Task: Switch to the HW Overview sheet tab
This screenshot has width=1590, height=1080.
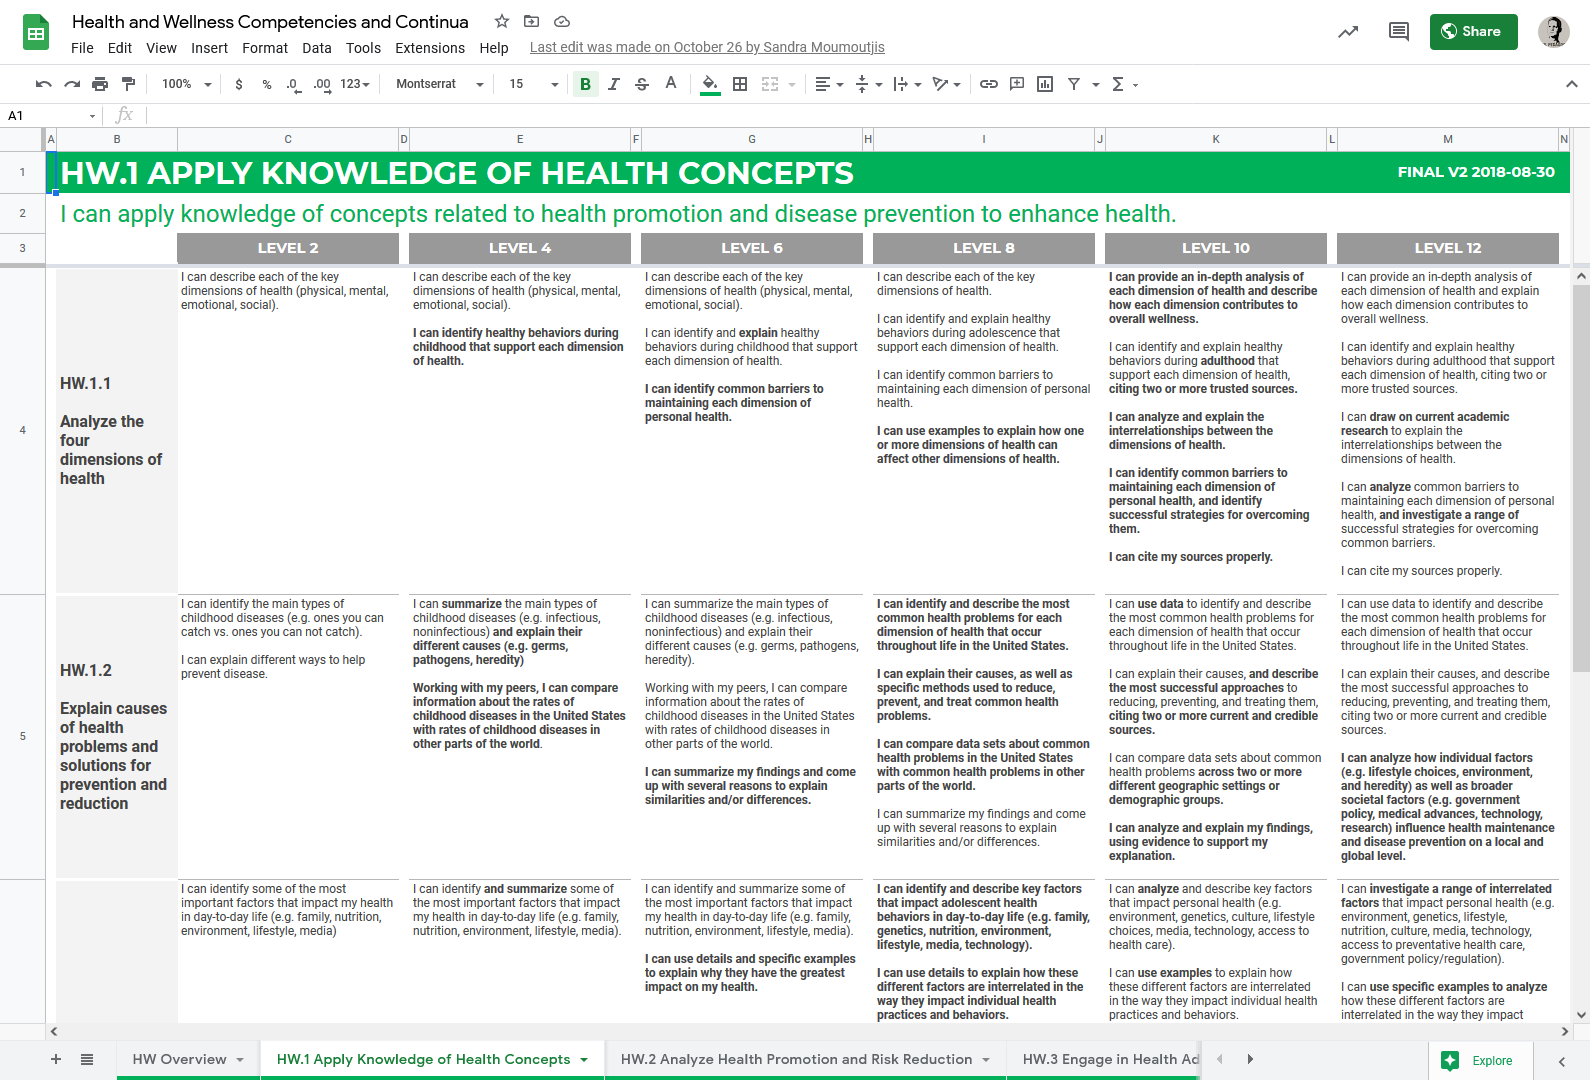Action: pos(179,1059)
